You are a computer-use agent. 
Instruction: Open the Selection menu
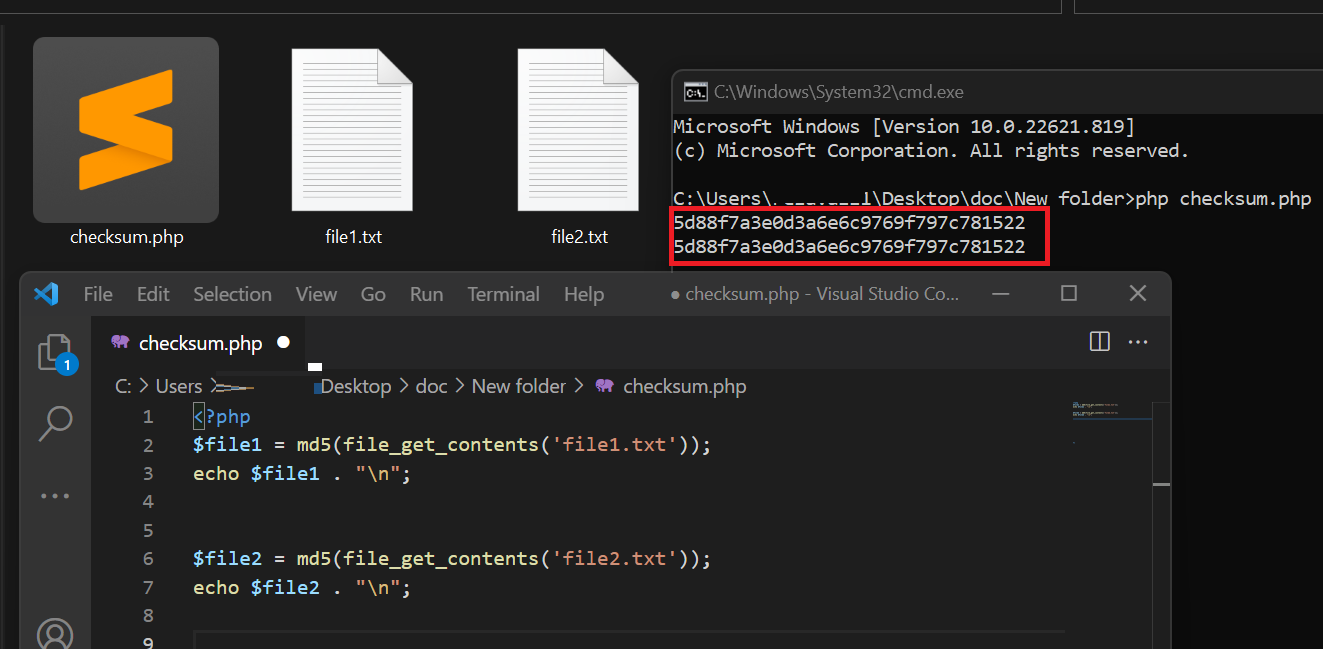point(232,294)
